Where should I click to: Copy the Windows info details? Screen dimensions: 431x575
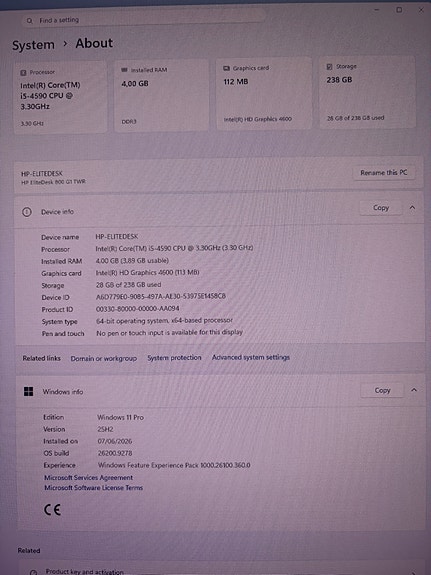pyautogui.click(x=382, y=391)
